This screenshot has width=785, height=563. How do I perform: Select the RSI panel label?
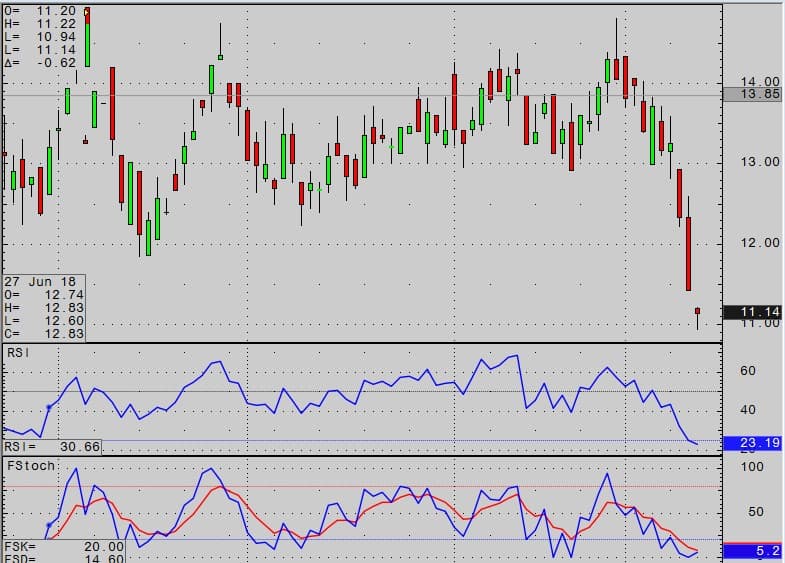coord(18,353)
